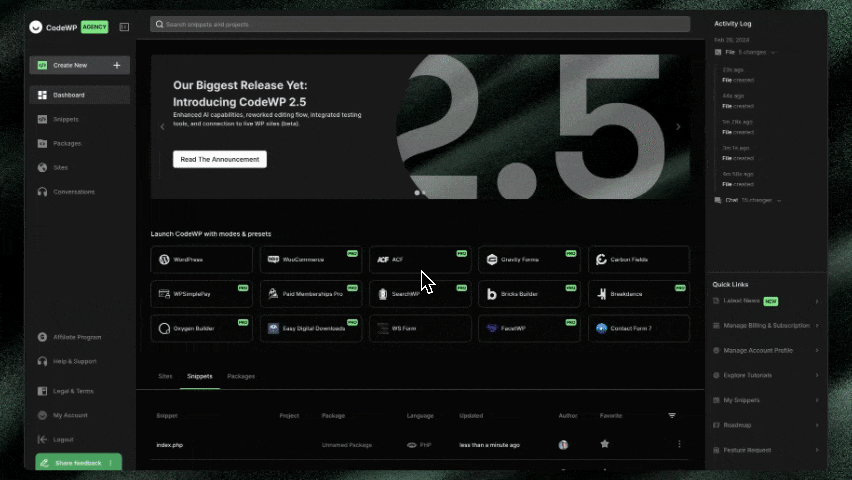Go to the next banner slide
The width and height of the screenshot is (852, 480).
pos(678,127)
